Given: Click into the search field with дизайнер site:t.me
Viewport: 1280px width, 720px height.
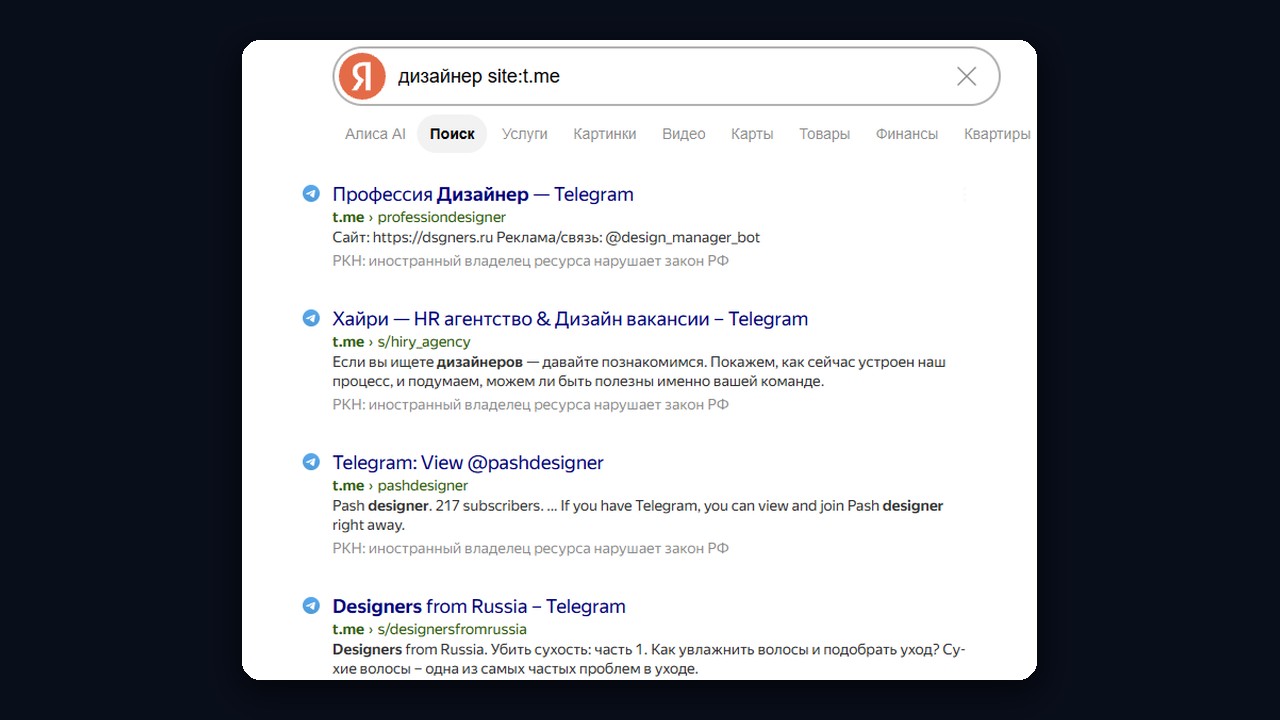Looking at the screenshot, I should [666, 76].
